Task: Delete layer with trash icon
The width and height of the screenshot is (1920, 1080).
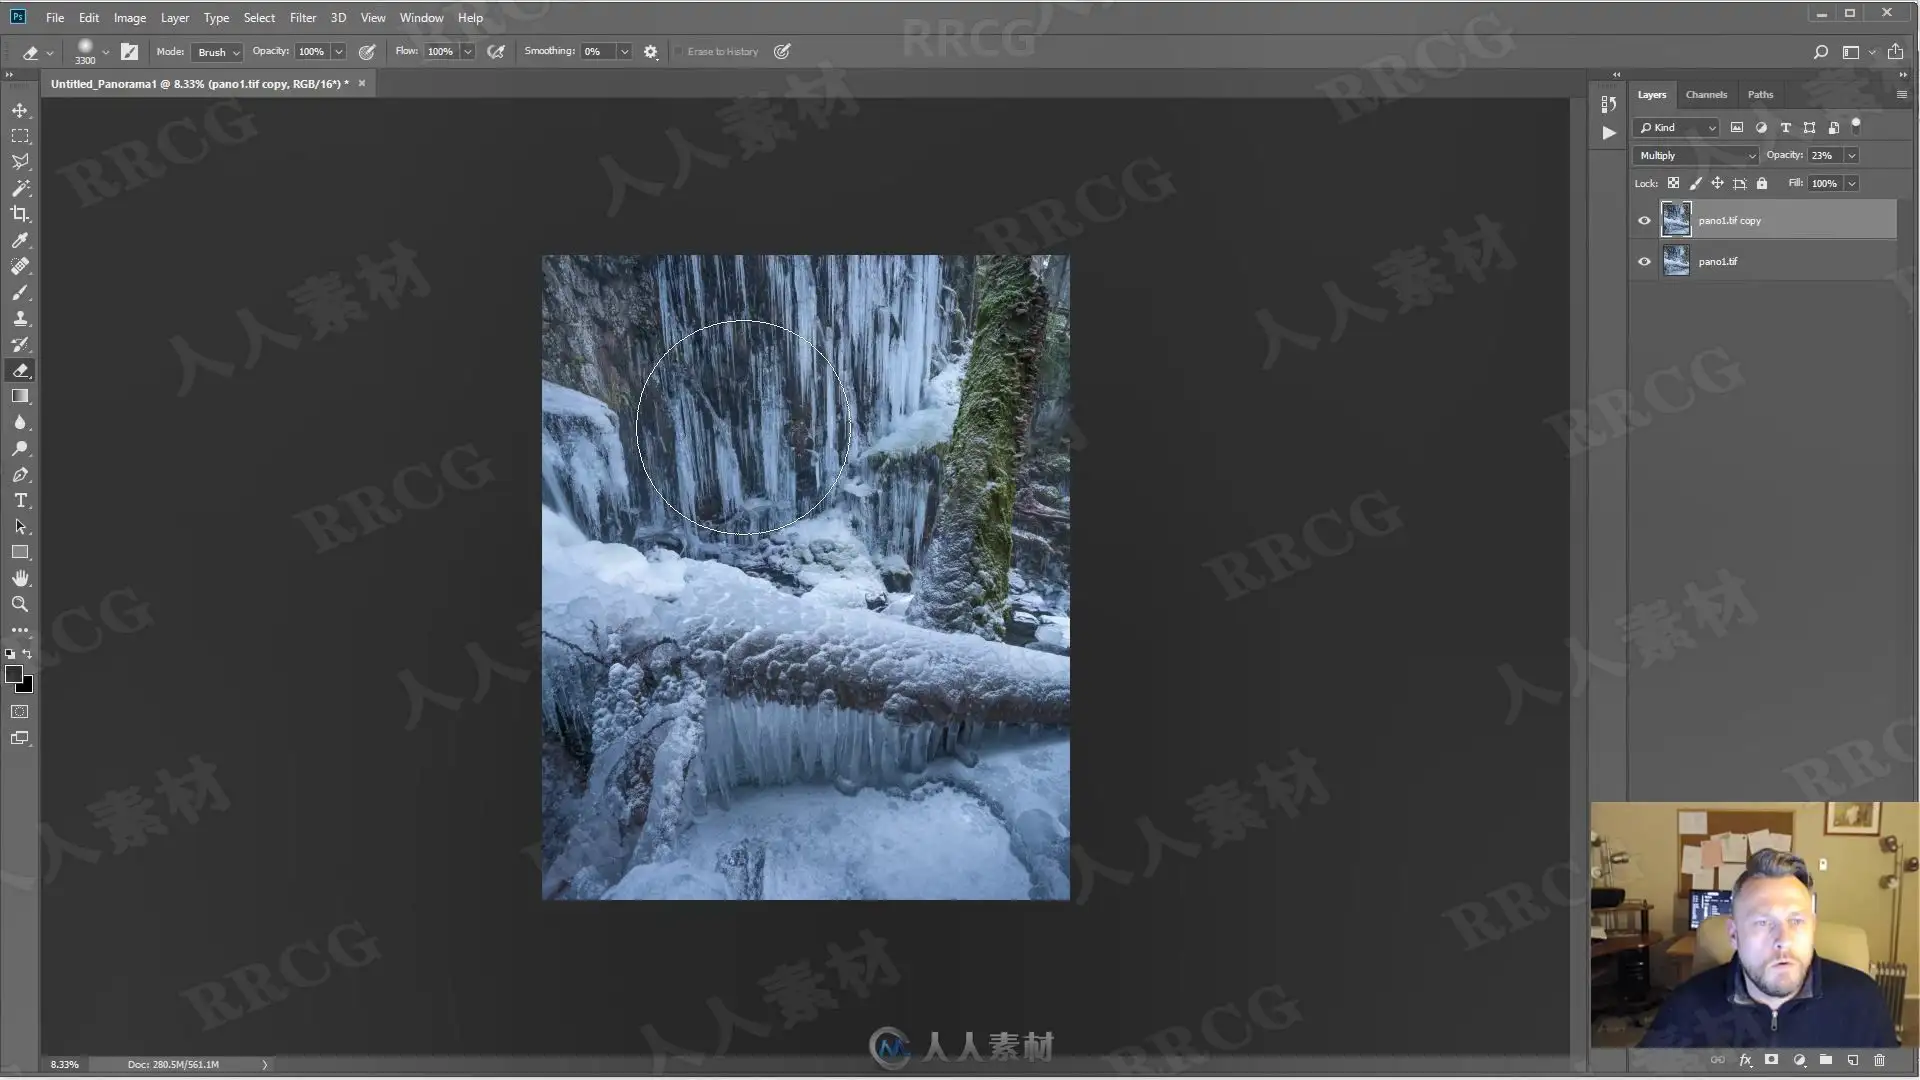Action: [x=1879, y=1060]
